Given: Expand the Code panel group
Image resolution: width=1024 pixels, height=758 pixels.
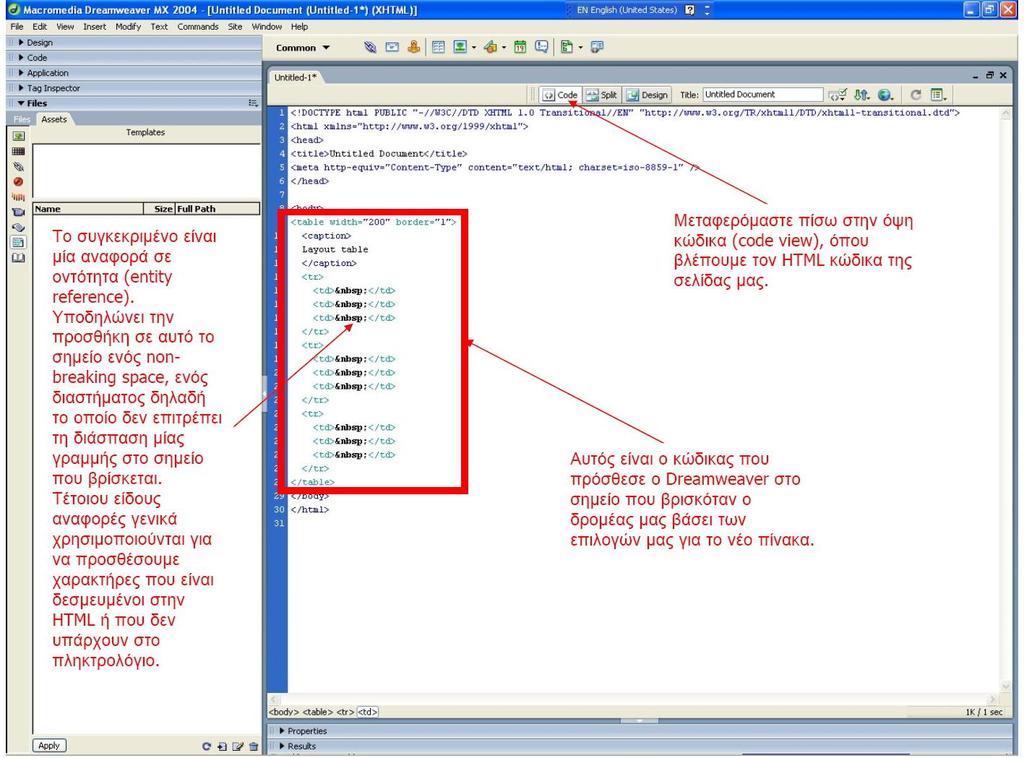Looking at the screenshot, I should [x=22, y=57].
